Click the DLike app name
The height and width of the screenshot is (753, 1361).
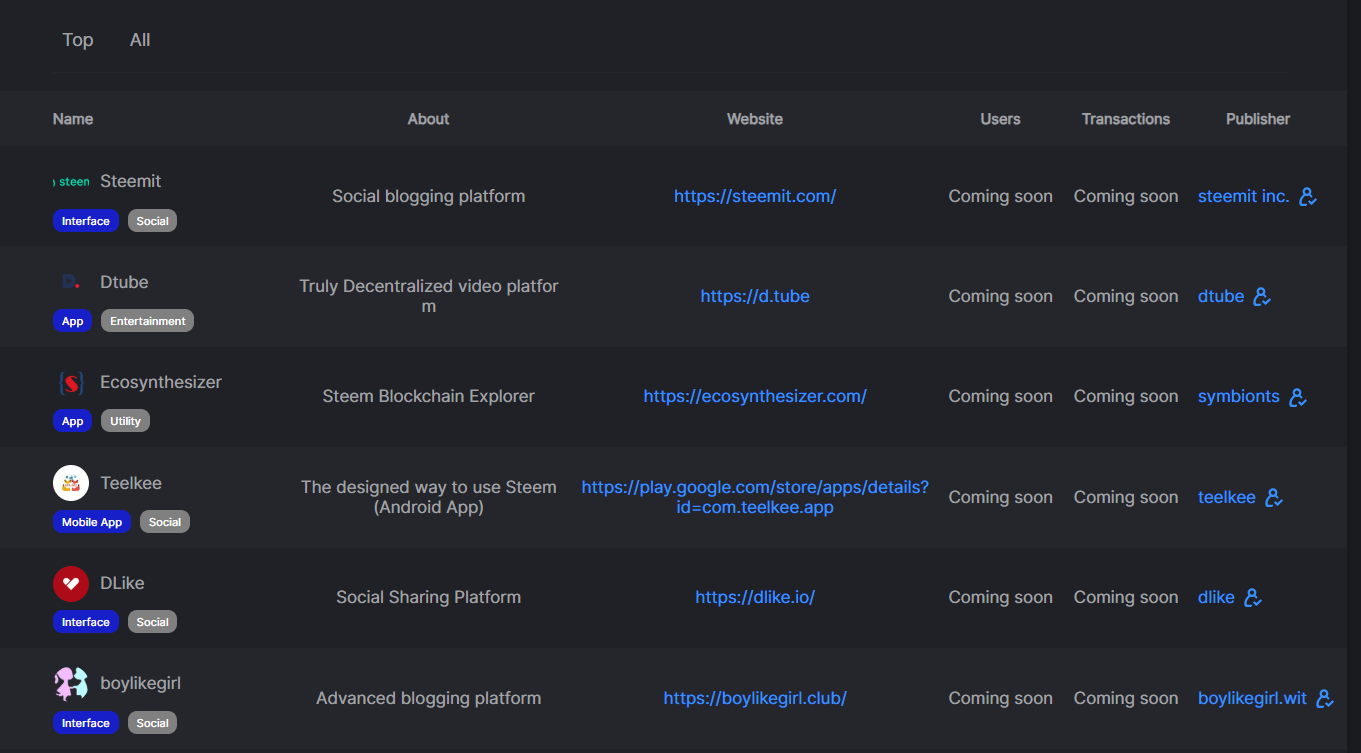(x=122, y=583)
